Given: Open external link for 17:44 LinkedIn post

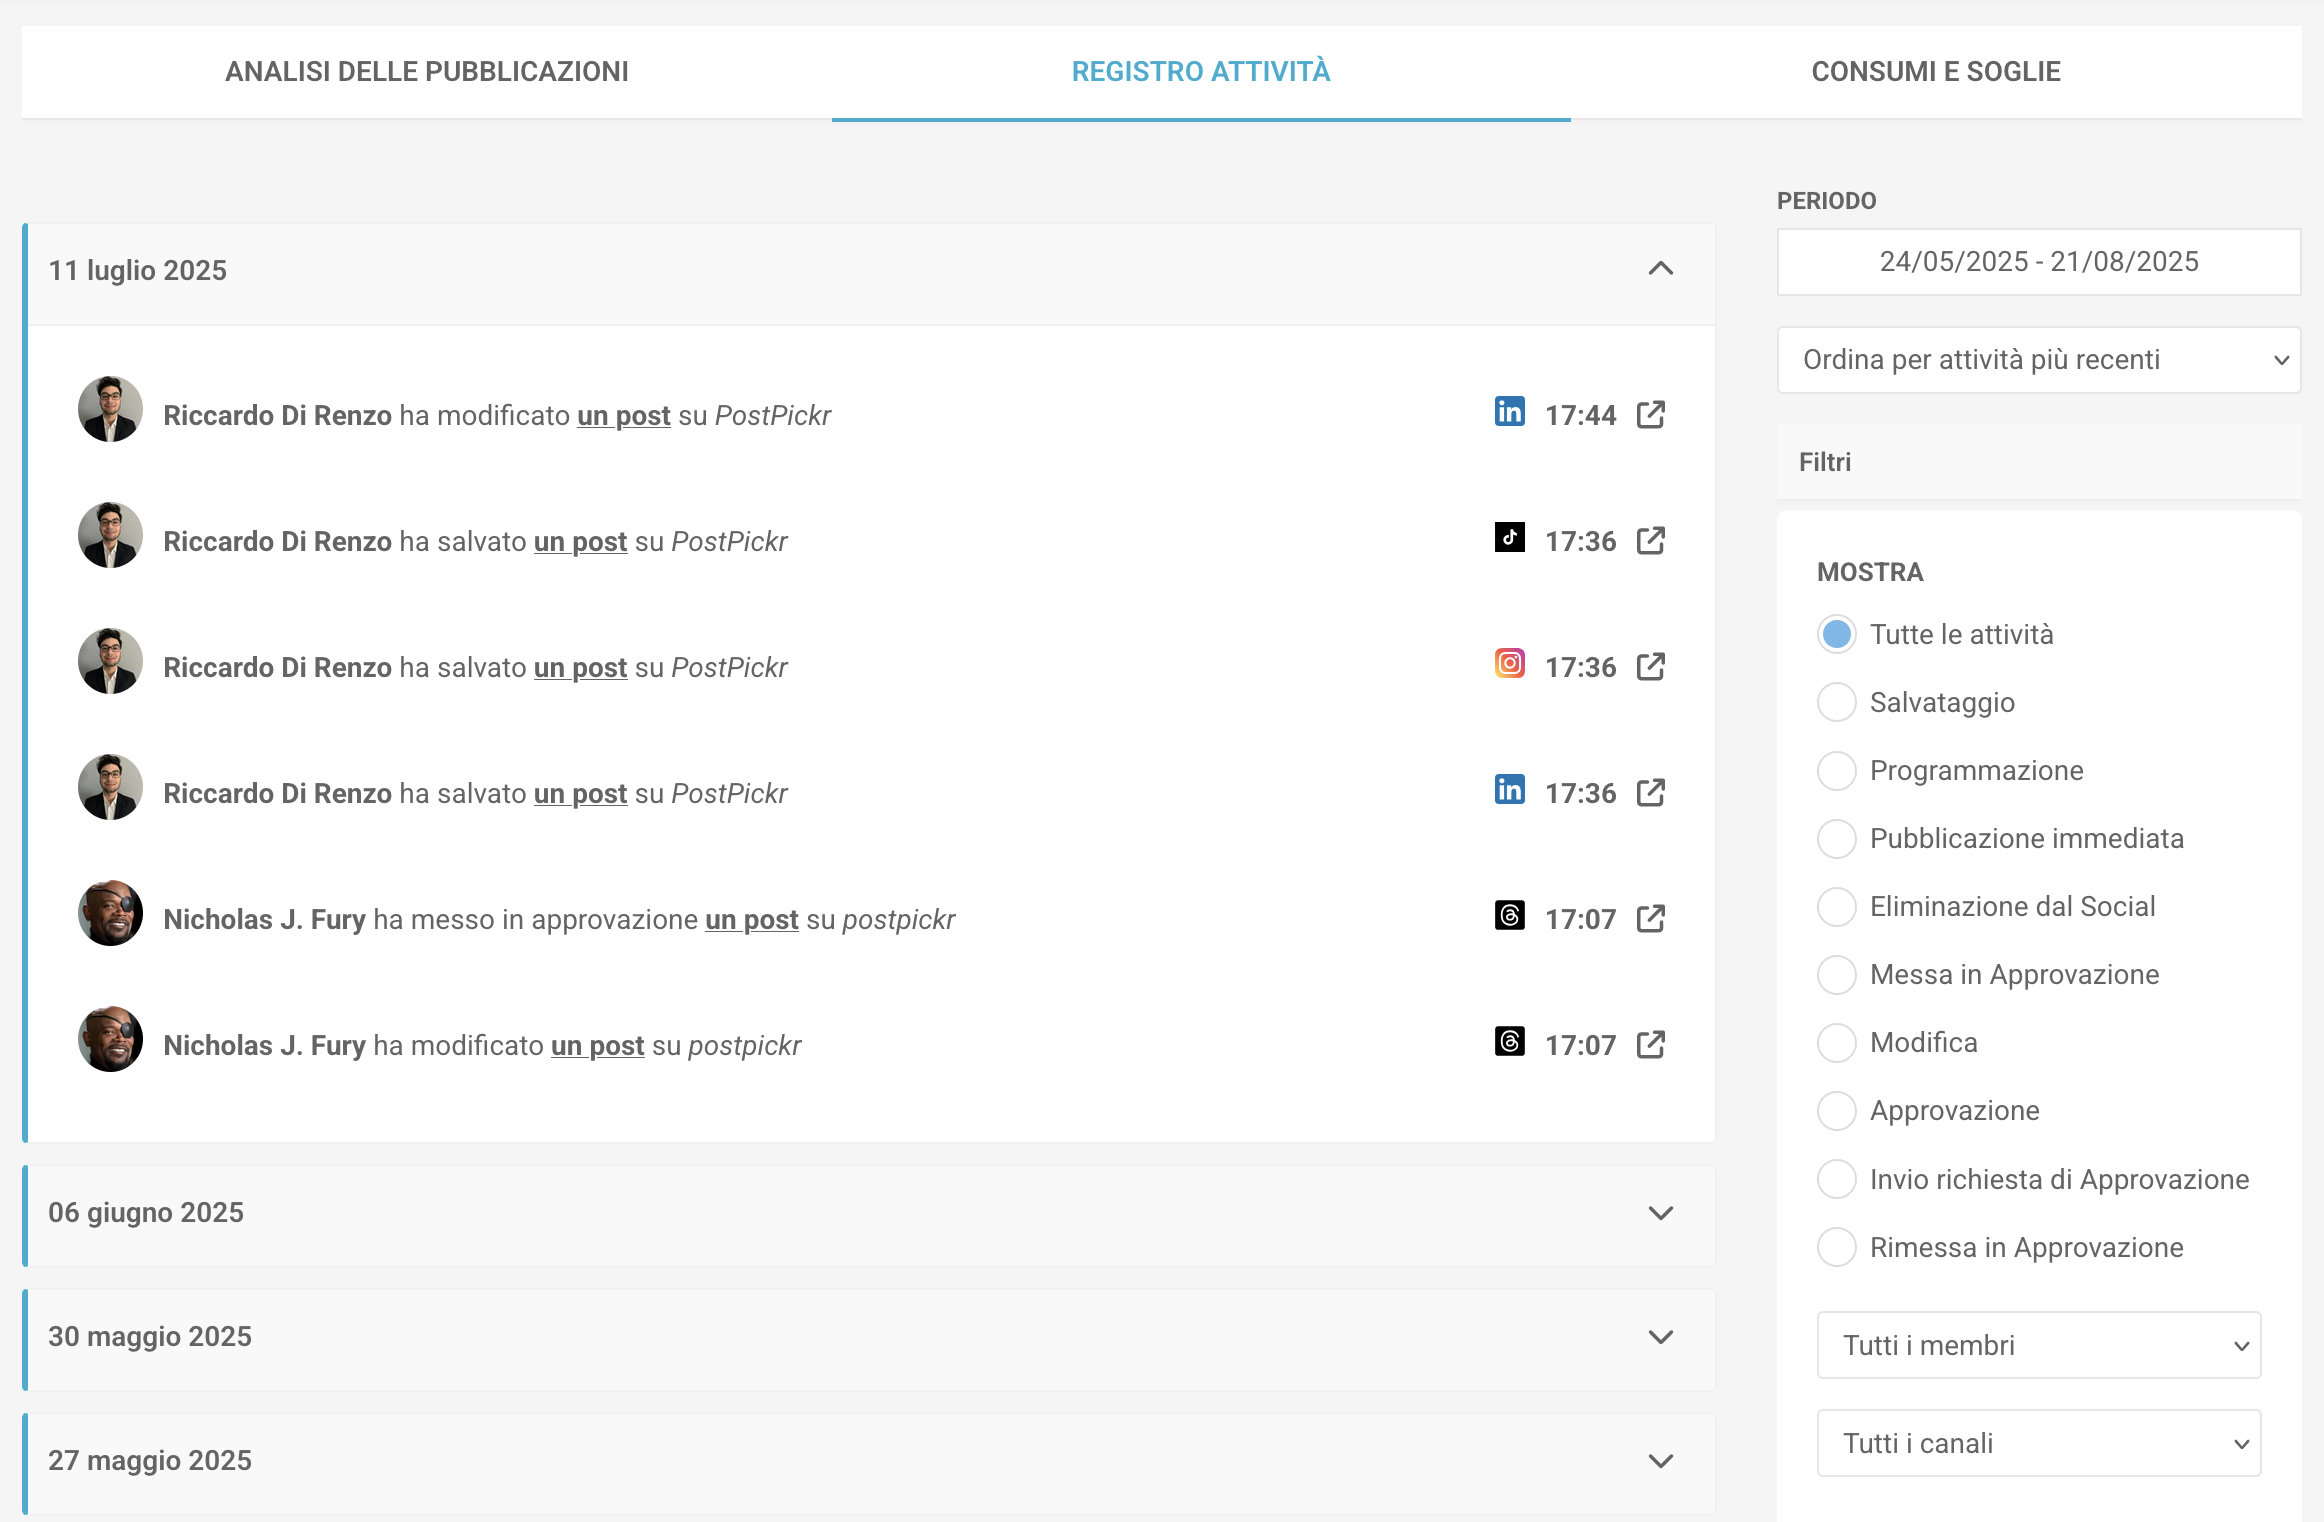Looking at the screenshot, I should point(1650,415).
